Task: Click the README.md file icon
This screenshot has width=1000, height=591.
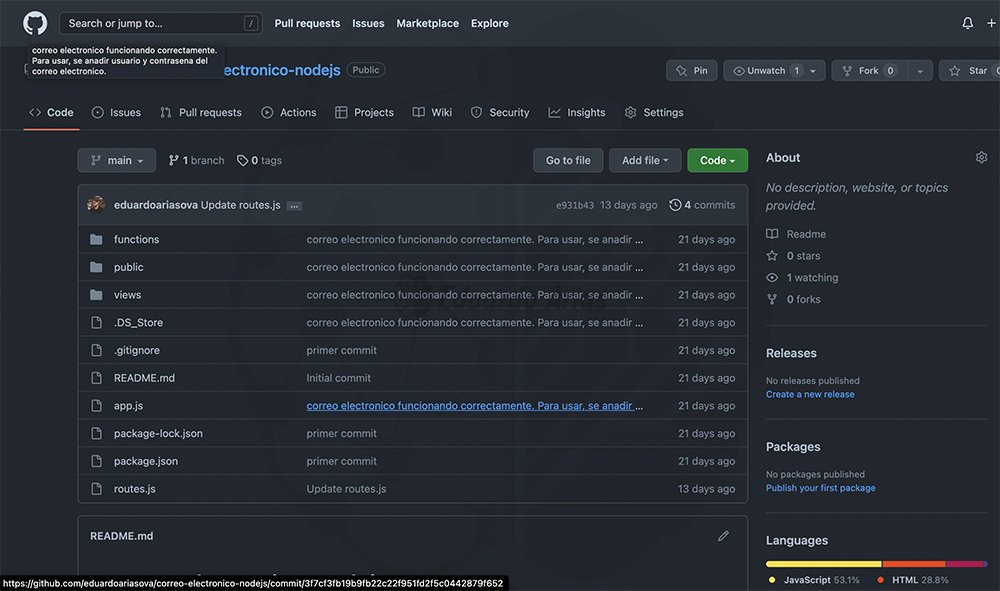Action: [x=96, y=378]
